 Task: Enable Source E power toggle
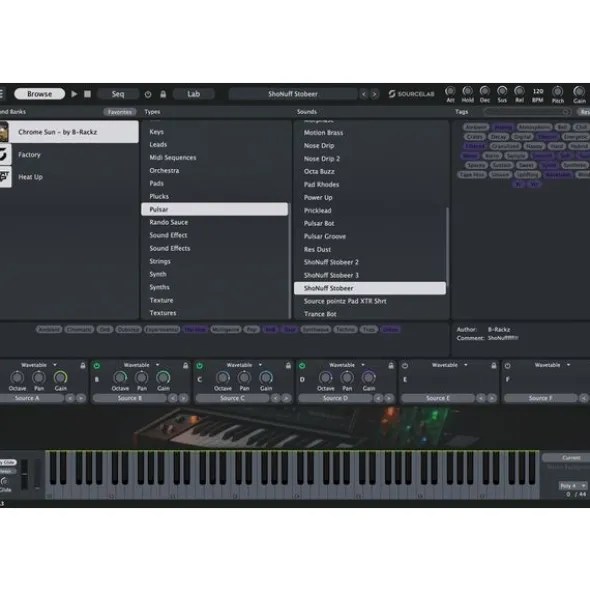pyautogui.click(x=405, y=366)
